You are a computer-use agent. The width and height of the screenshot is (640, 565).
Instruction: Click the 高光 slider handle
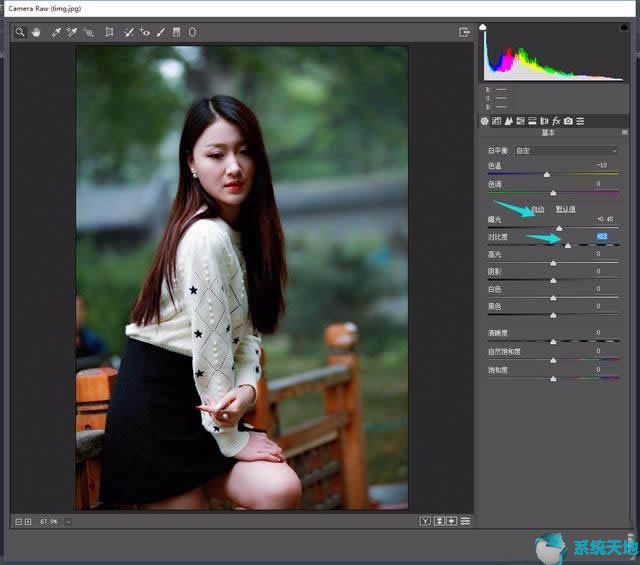coord(553,263)
